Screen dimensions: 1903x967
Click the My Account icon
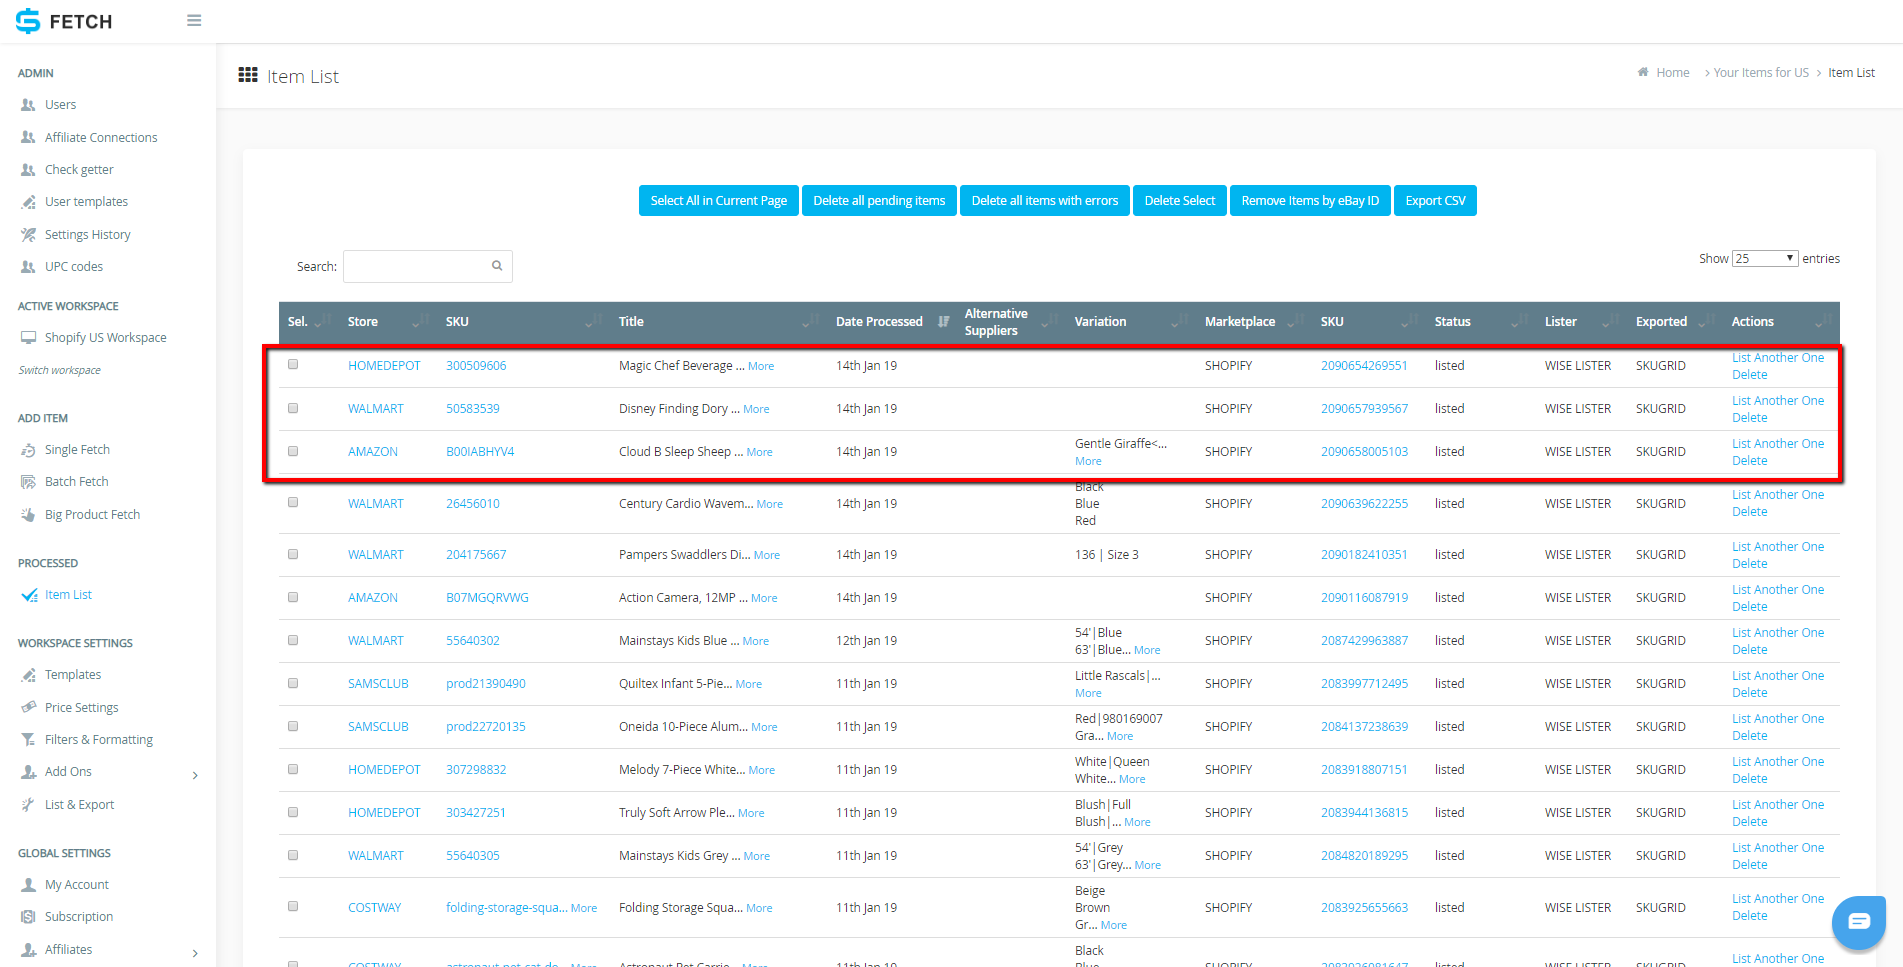click(x=28, y=885)
